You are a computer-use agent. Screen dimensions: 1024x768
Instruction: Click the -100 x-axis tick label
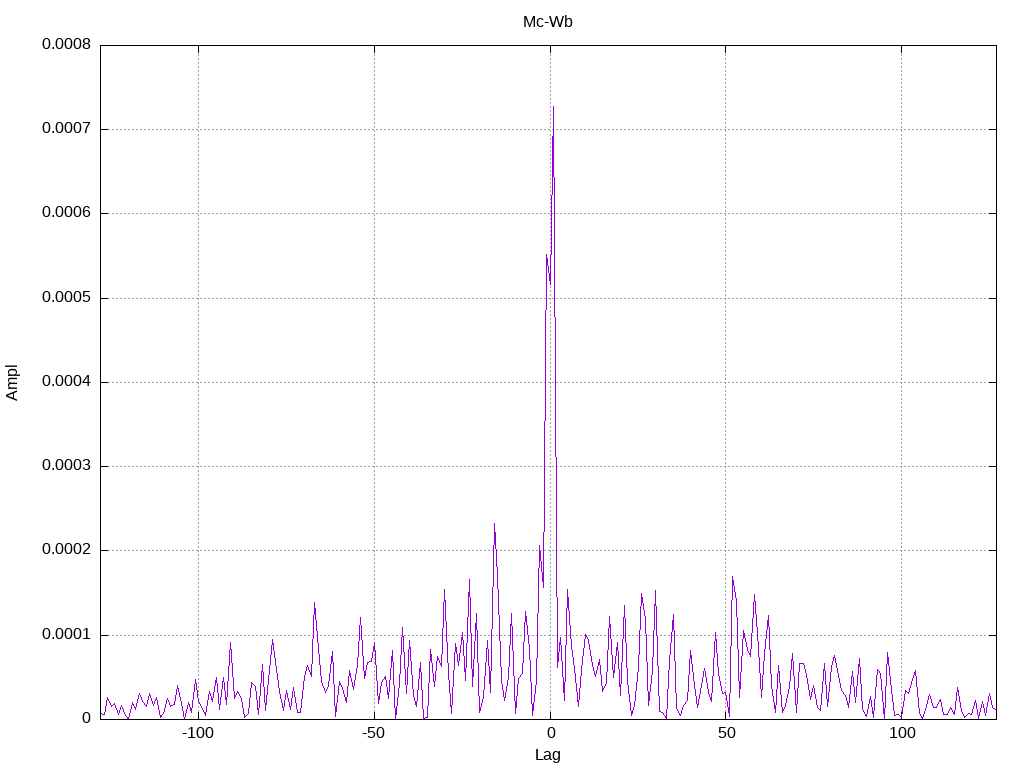[198, 733]
